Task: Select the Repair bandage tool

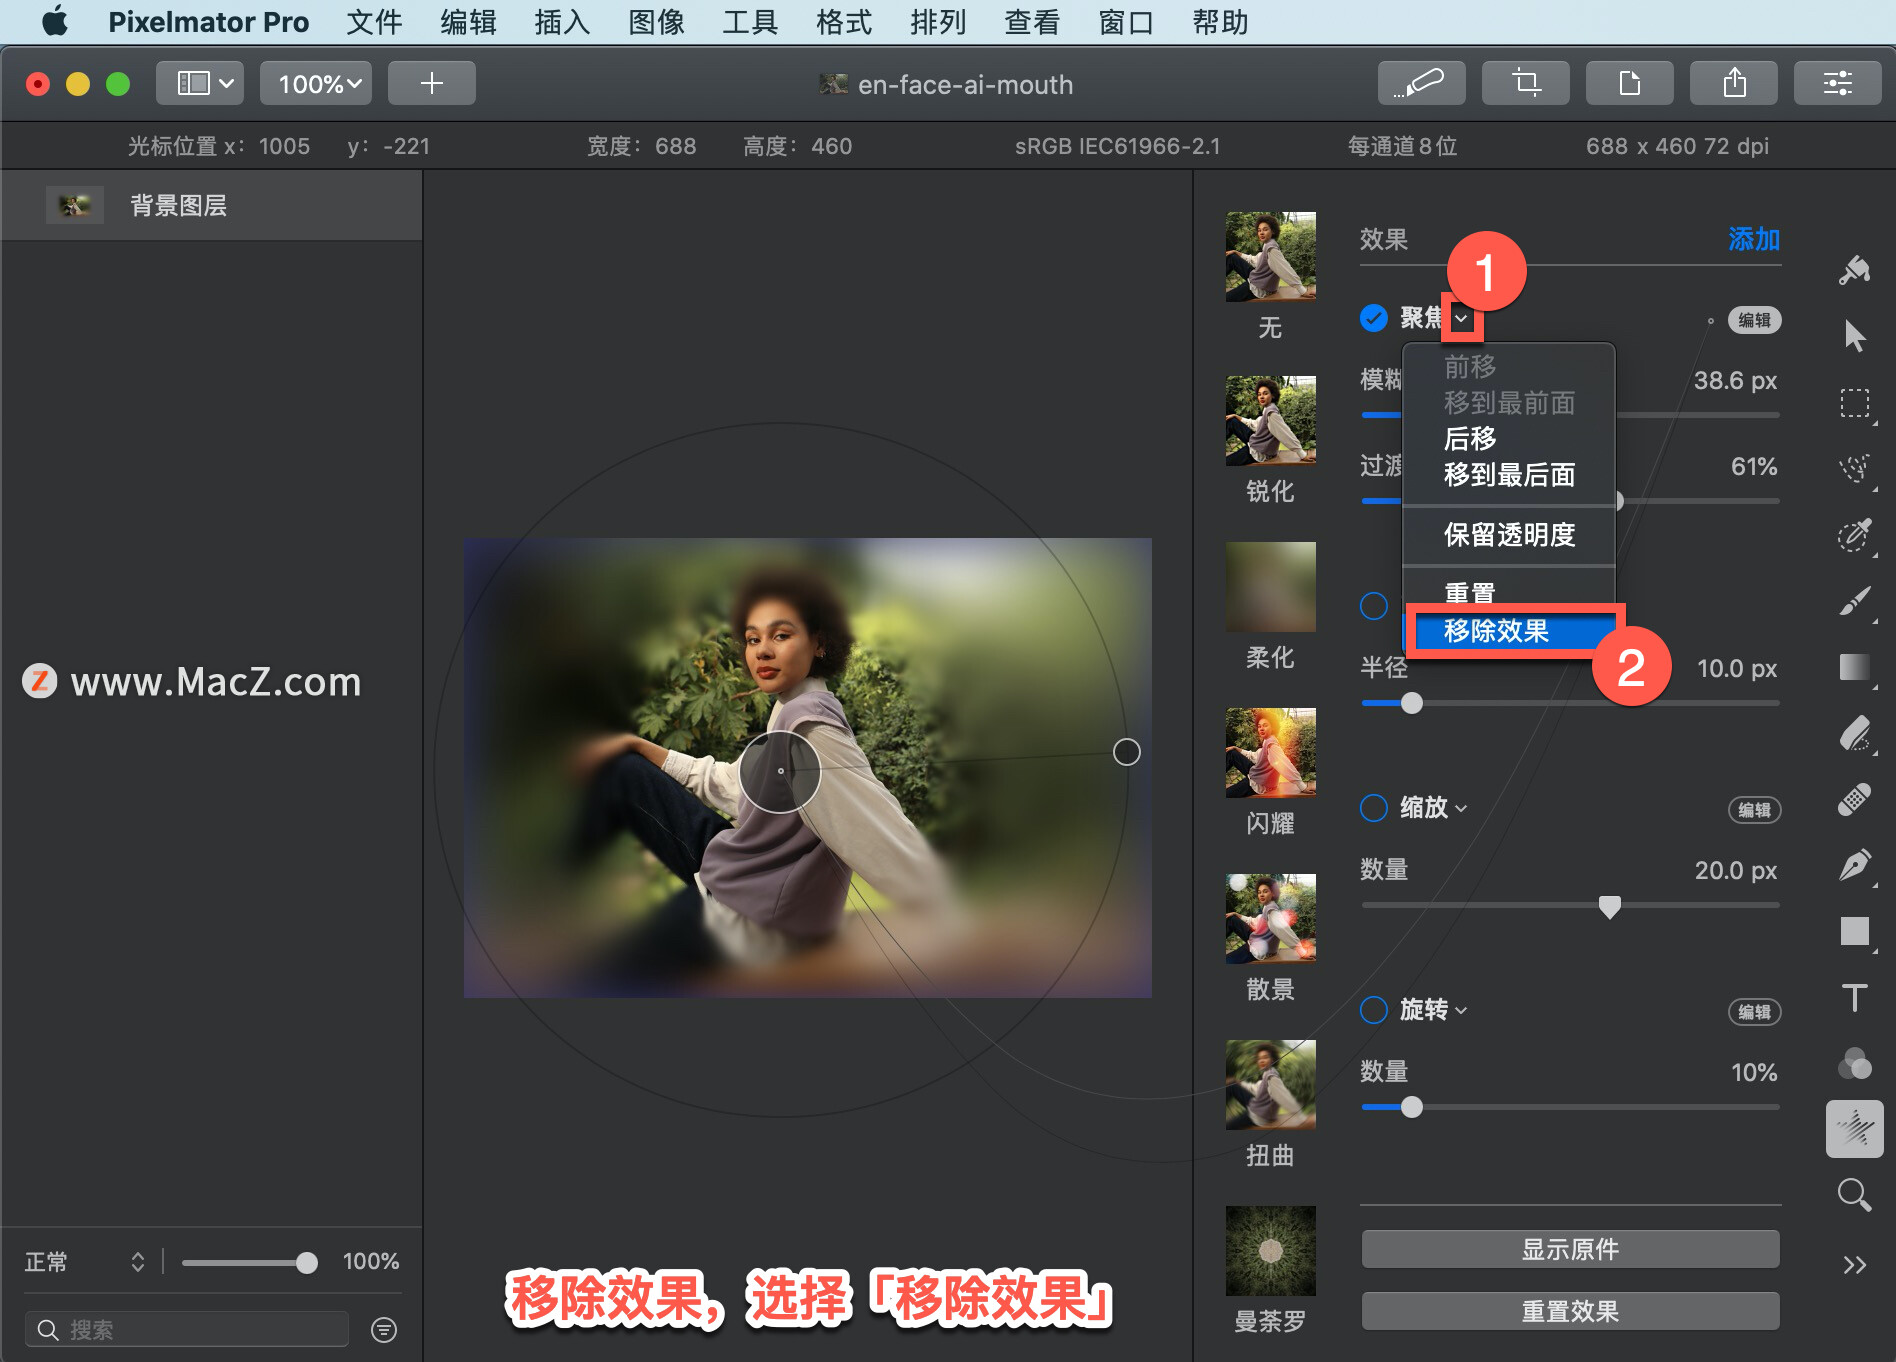Action: point(1855,799)
